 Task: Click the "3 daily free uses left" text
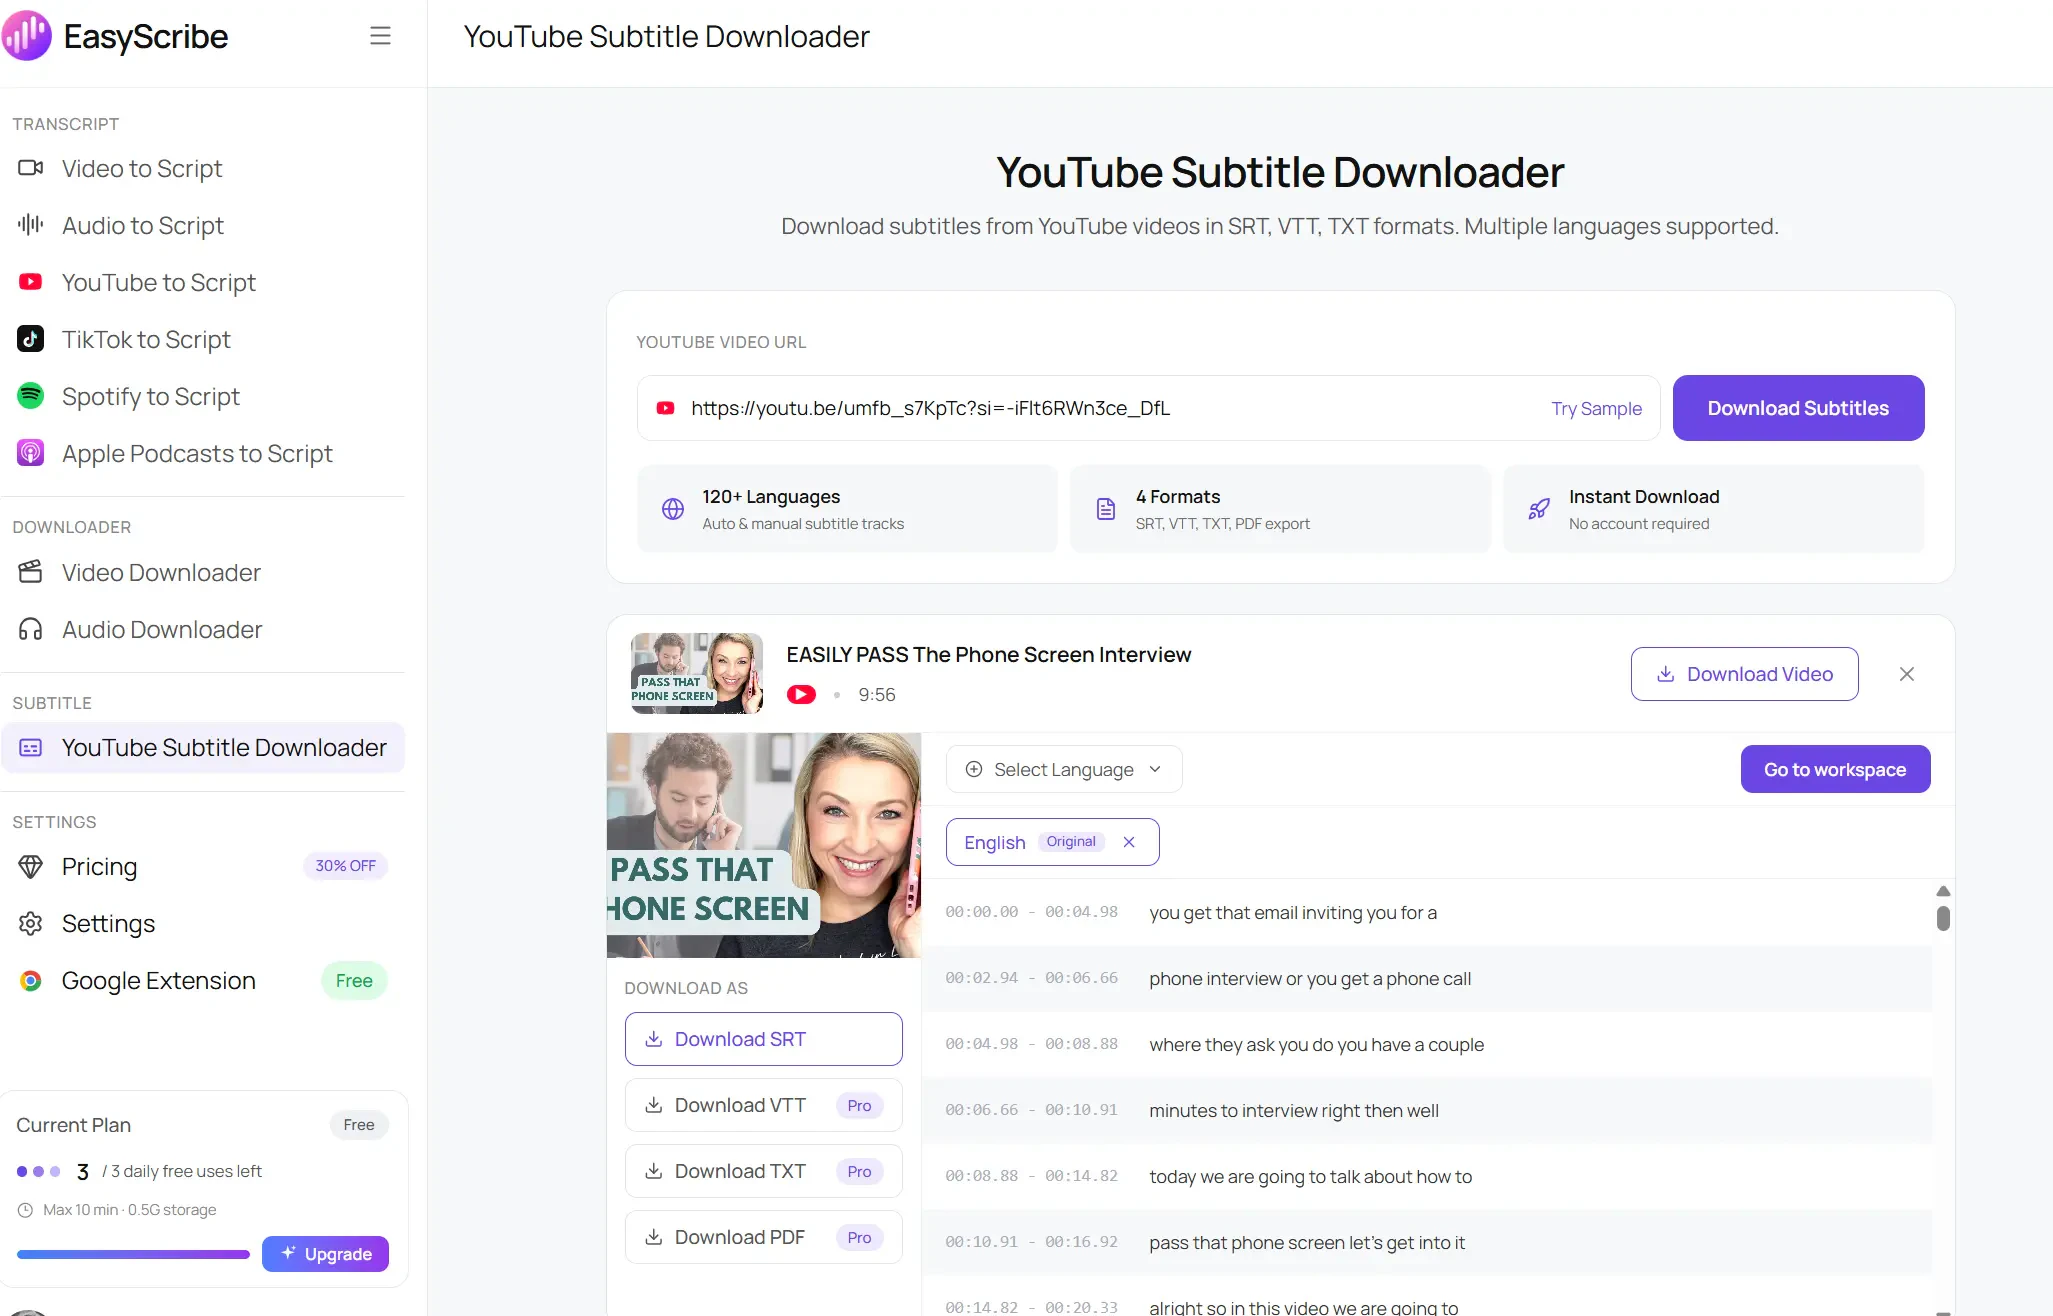[x=186, y=1171]
